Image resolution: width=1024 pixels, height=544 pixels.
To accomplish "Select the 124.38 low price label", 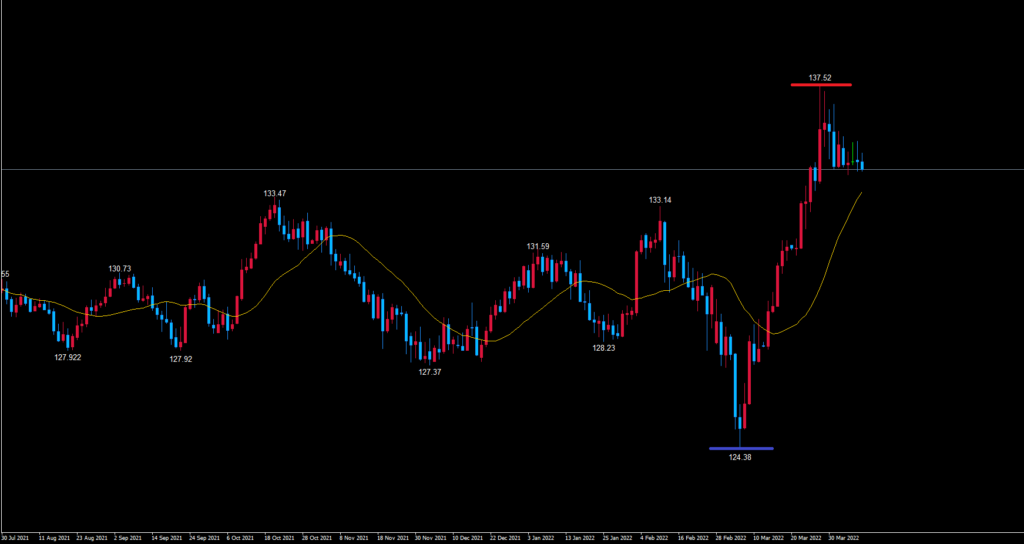I will tap(740, 457).
